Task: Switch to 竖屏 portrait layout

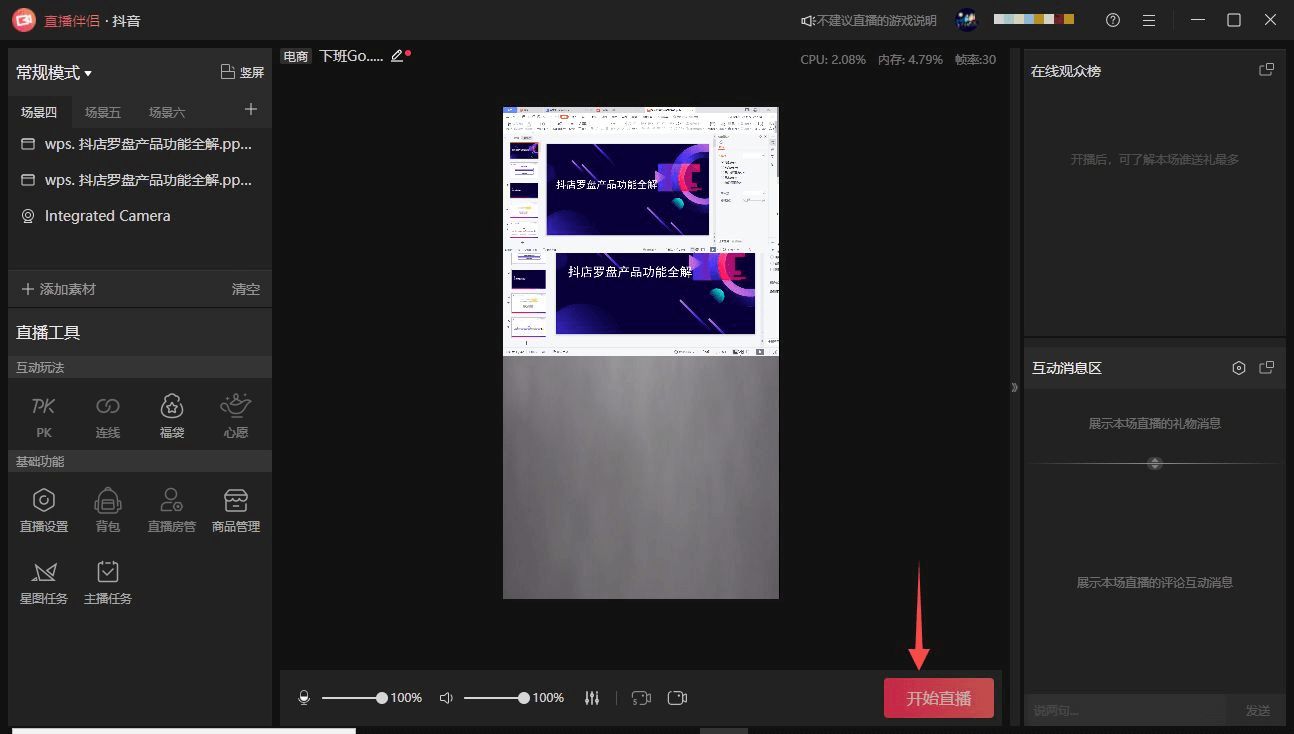Action: (242, 73)
